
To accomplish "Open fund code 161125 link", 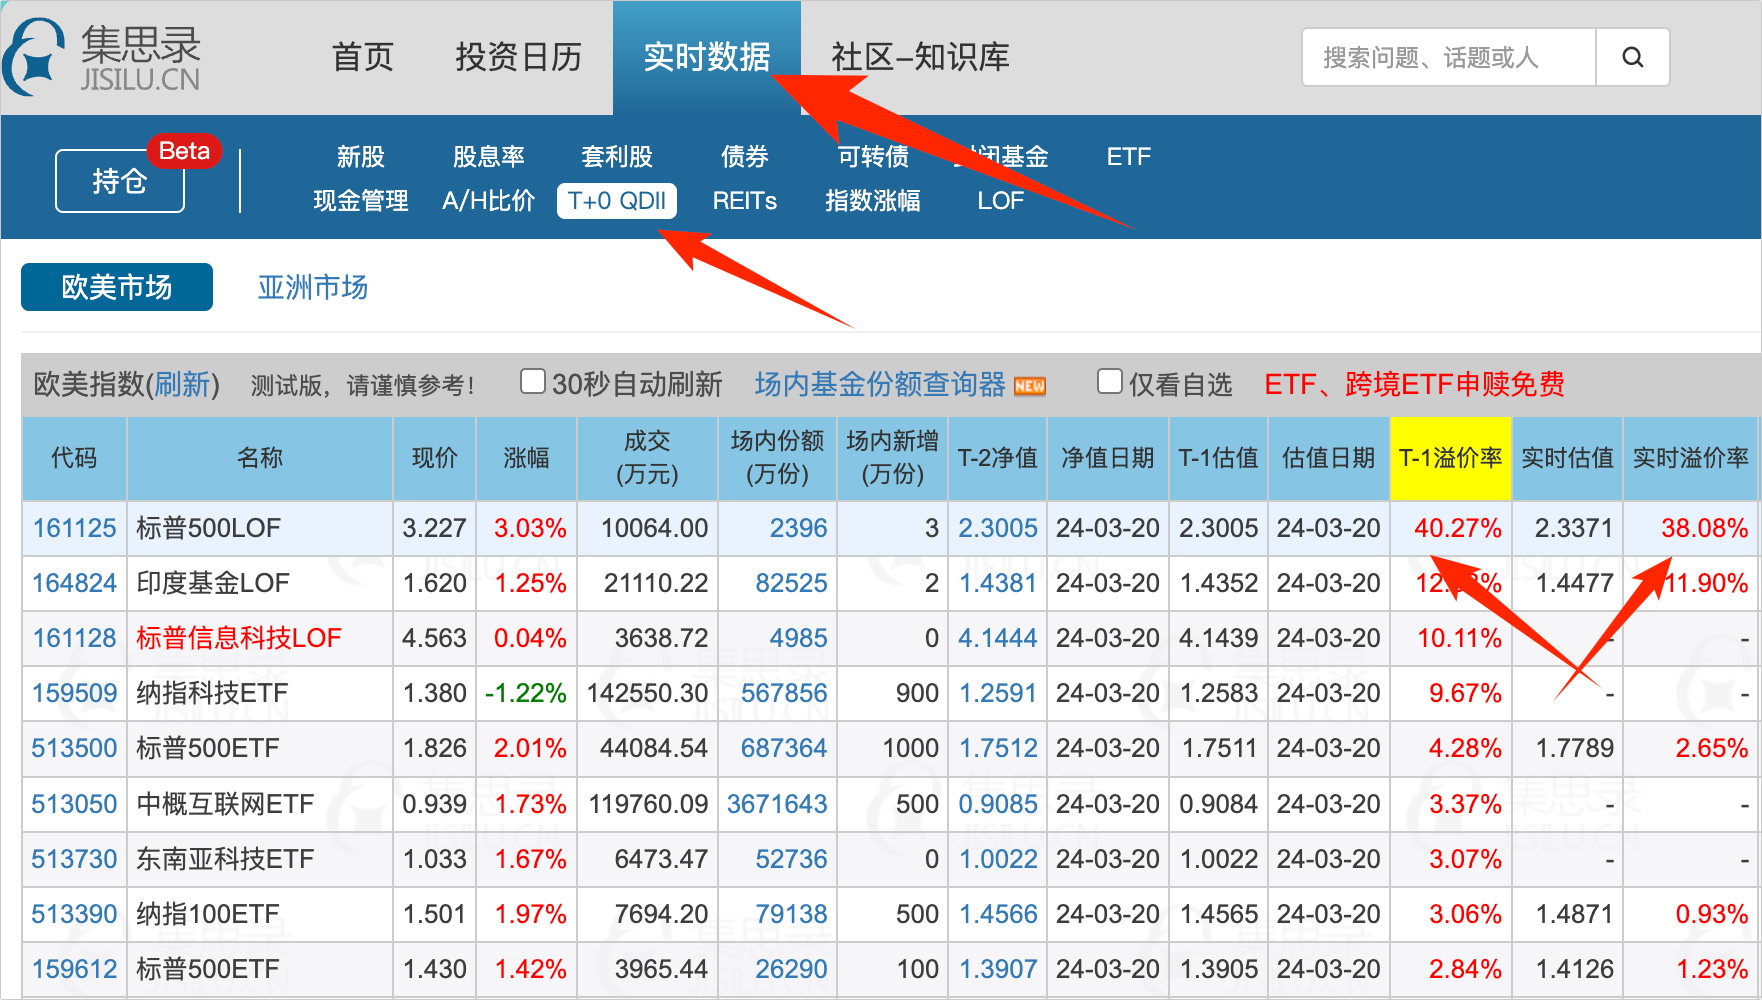I will click(75, 528).
